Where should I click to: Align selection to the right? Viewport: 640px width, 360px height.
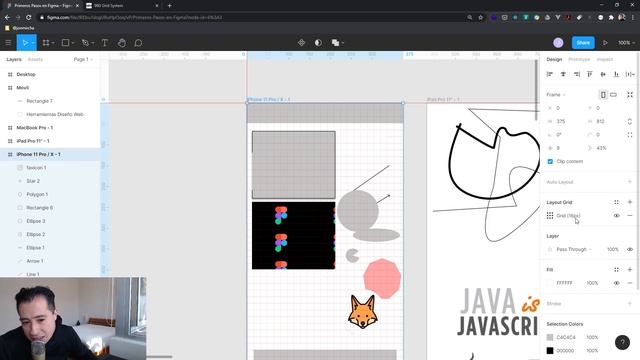coord(577,74)
